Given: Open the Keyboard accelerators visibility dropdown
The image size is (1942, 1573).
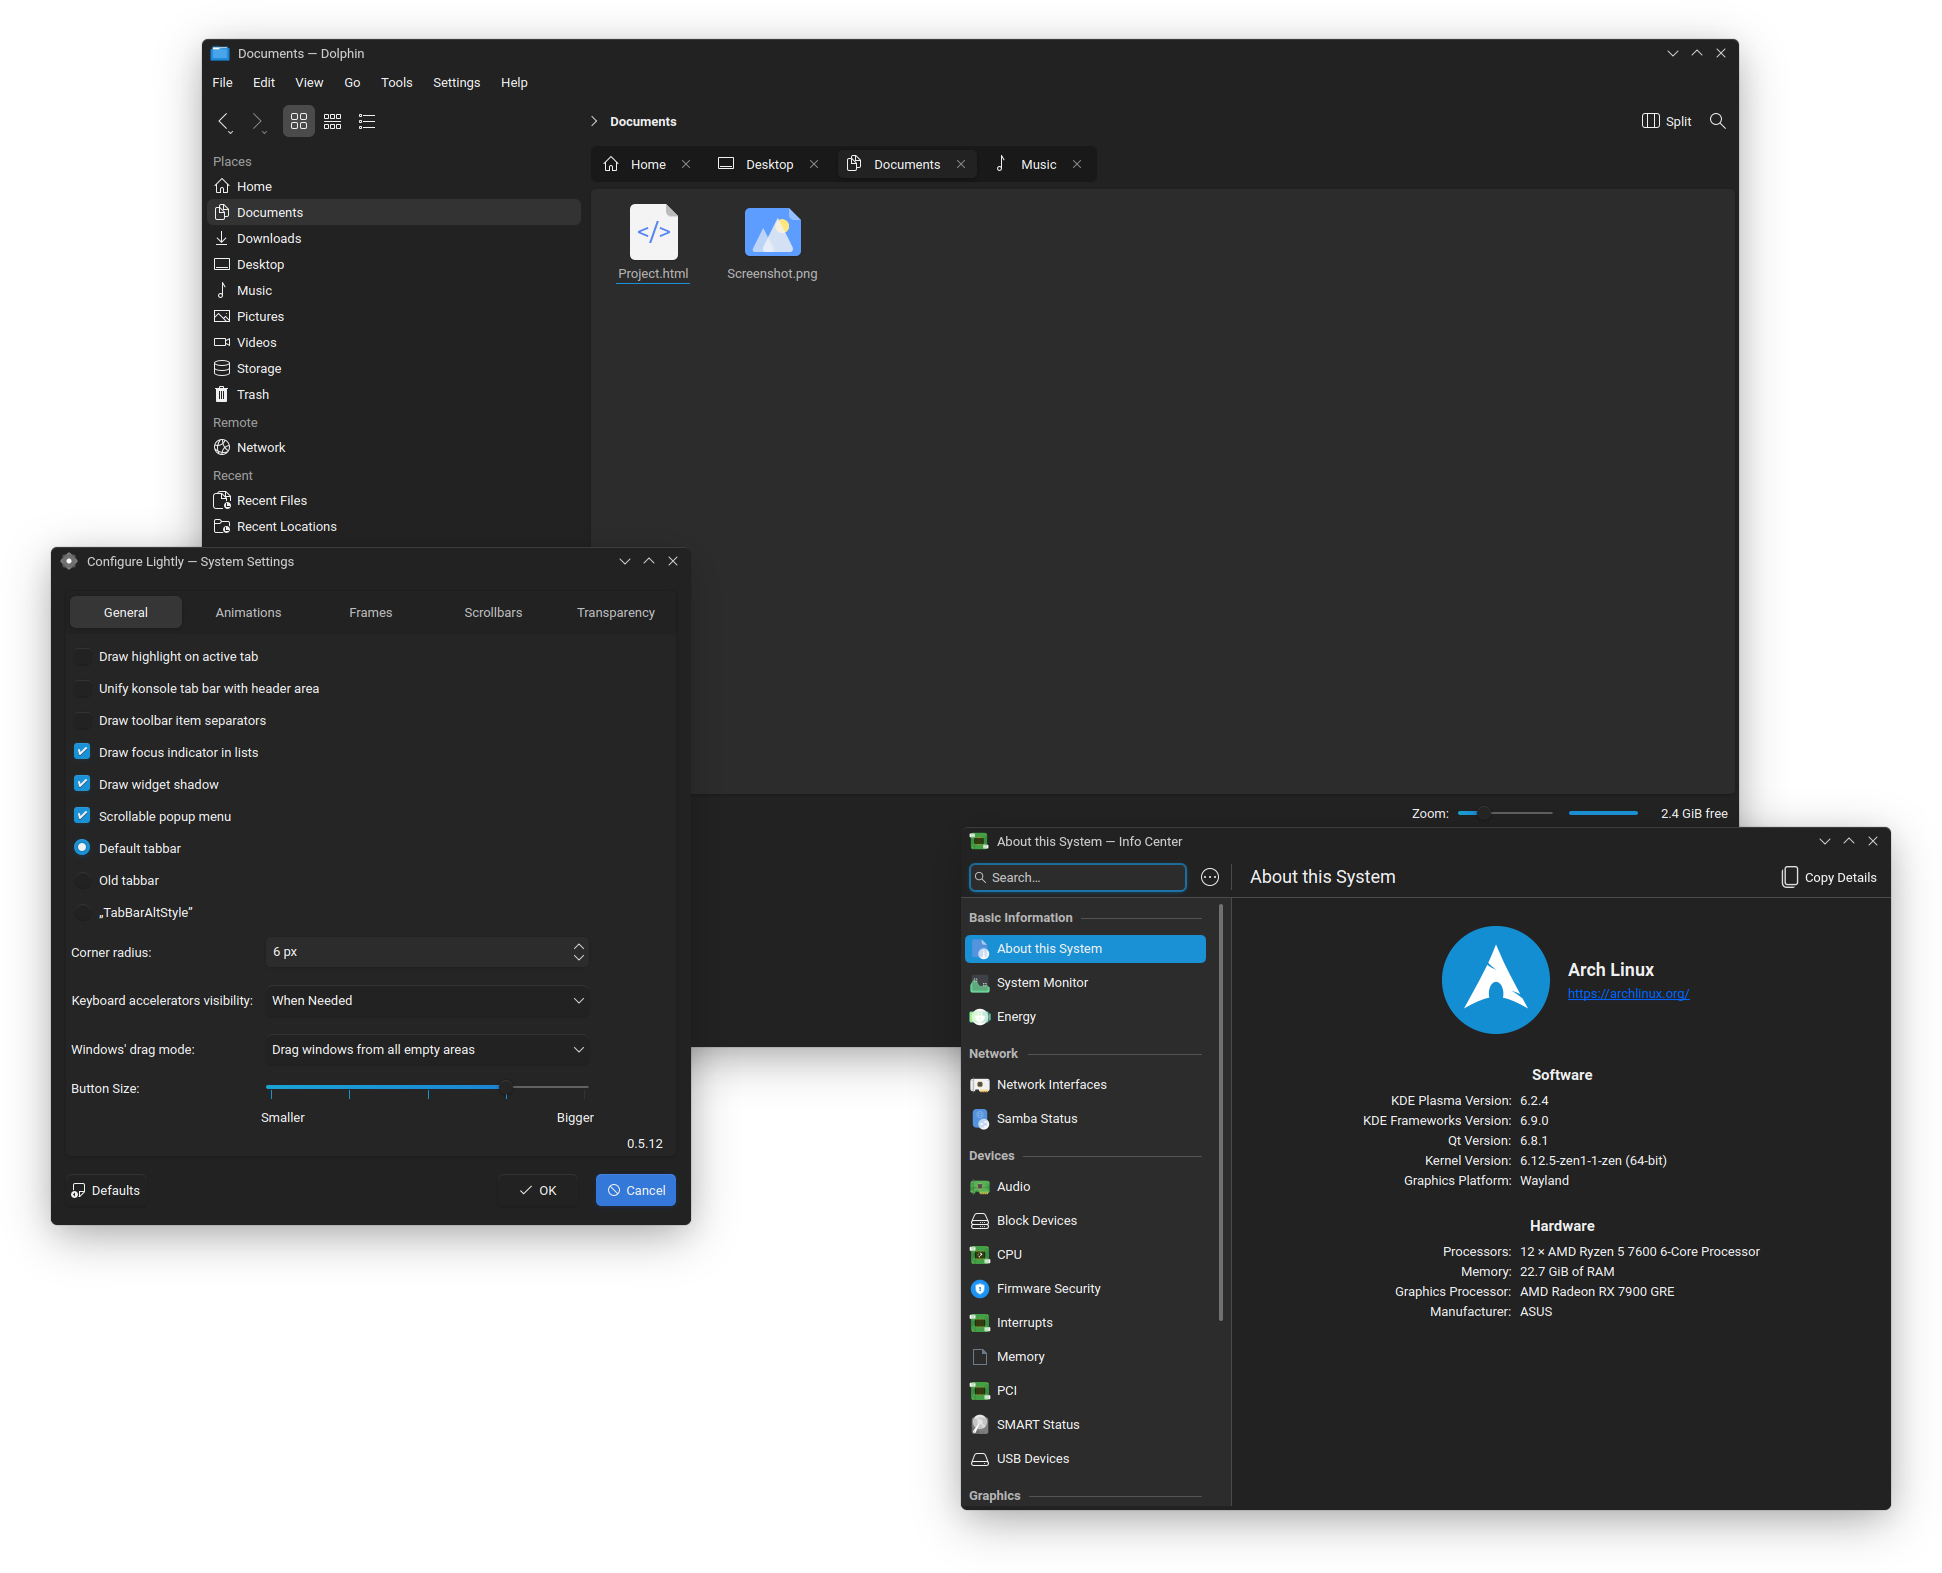Looking at the screenshot, I should 427,1000.
